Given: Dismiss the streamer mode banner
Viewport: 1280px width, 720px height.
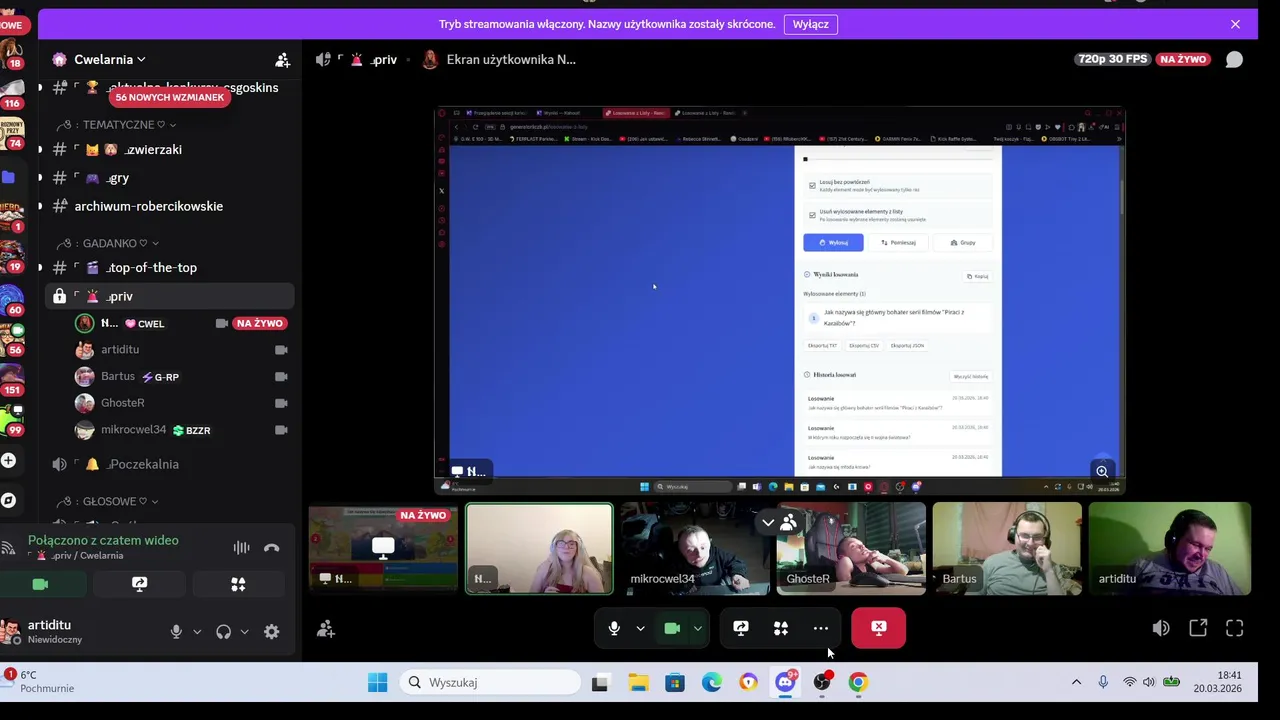Looking at the screenshot, I should [1235, 24].
